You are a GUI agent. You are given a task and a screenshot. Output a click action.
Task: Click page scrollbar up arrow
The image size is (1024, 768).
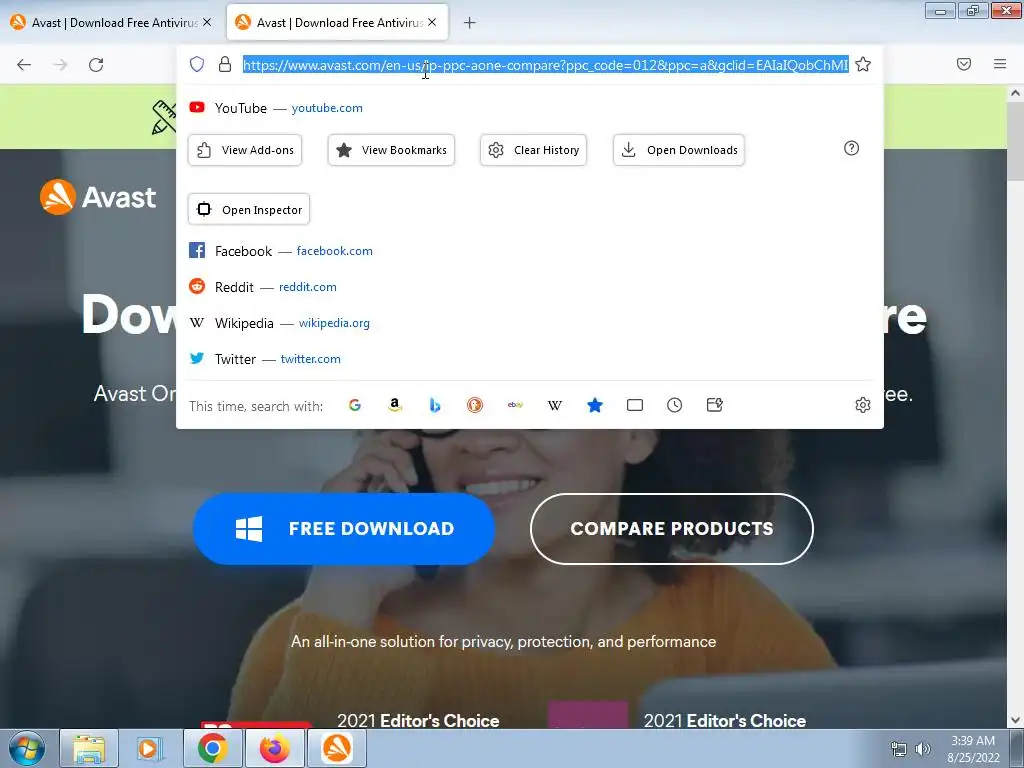pyautogui.click(x=1016, y=93)
